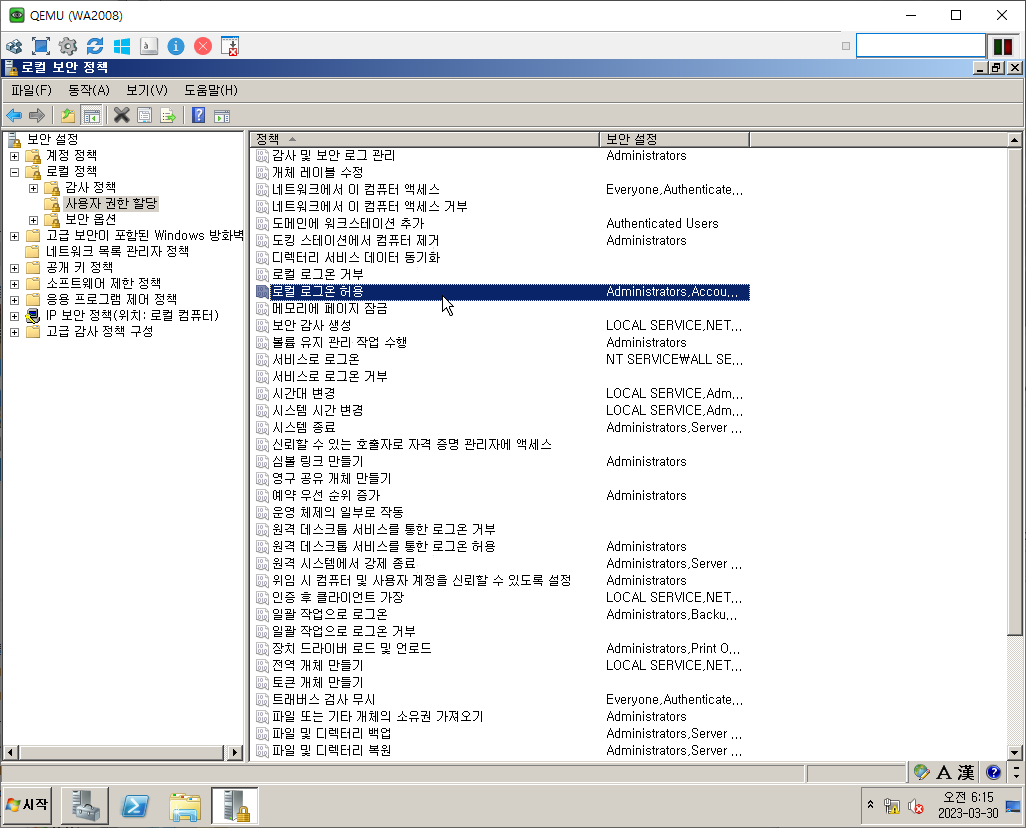Click the close-window icon with red X
Viewport: 1026px width, 828px height.
(230, 46)
